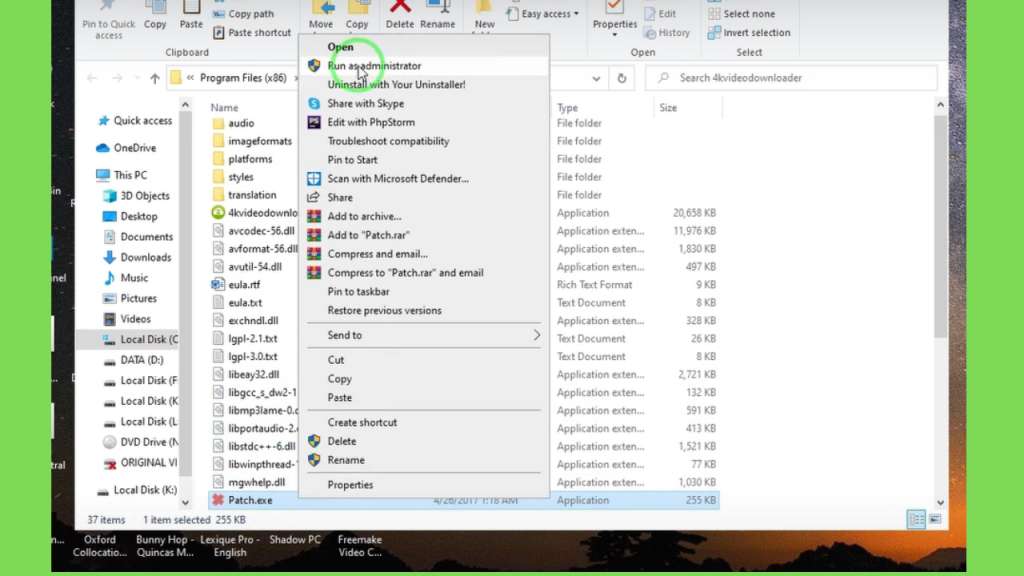Screen dimensions: 1024x576
Task: Sort by the Name column header
Action: [224, 108]
